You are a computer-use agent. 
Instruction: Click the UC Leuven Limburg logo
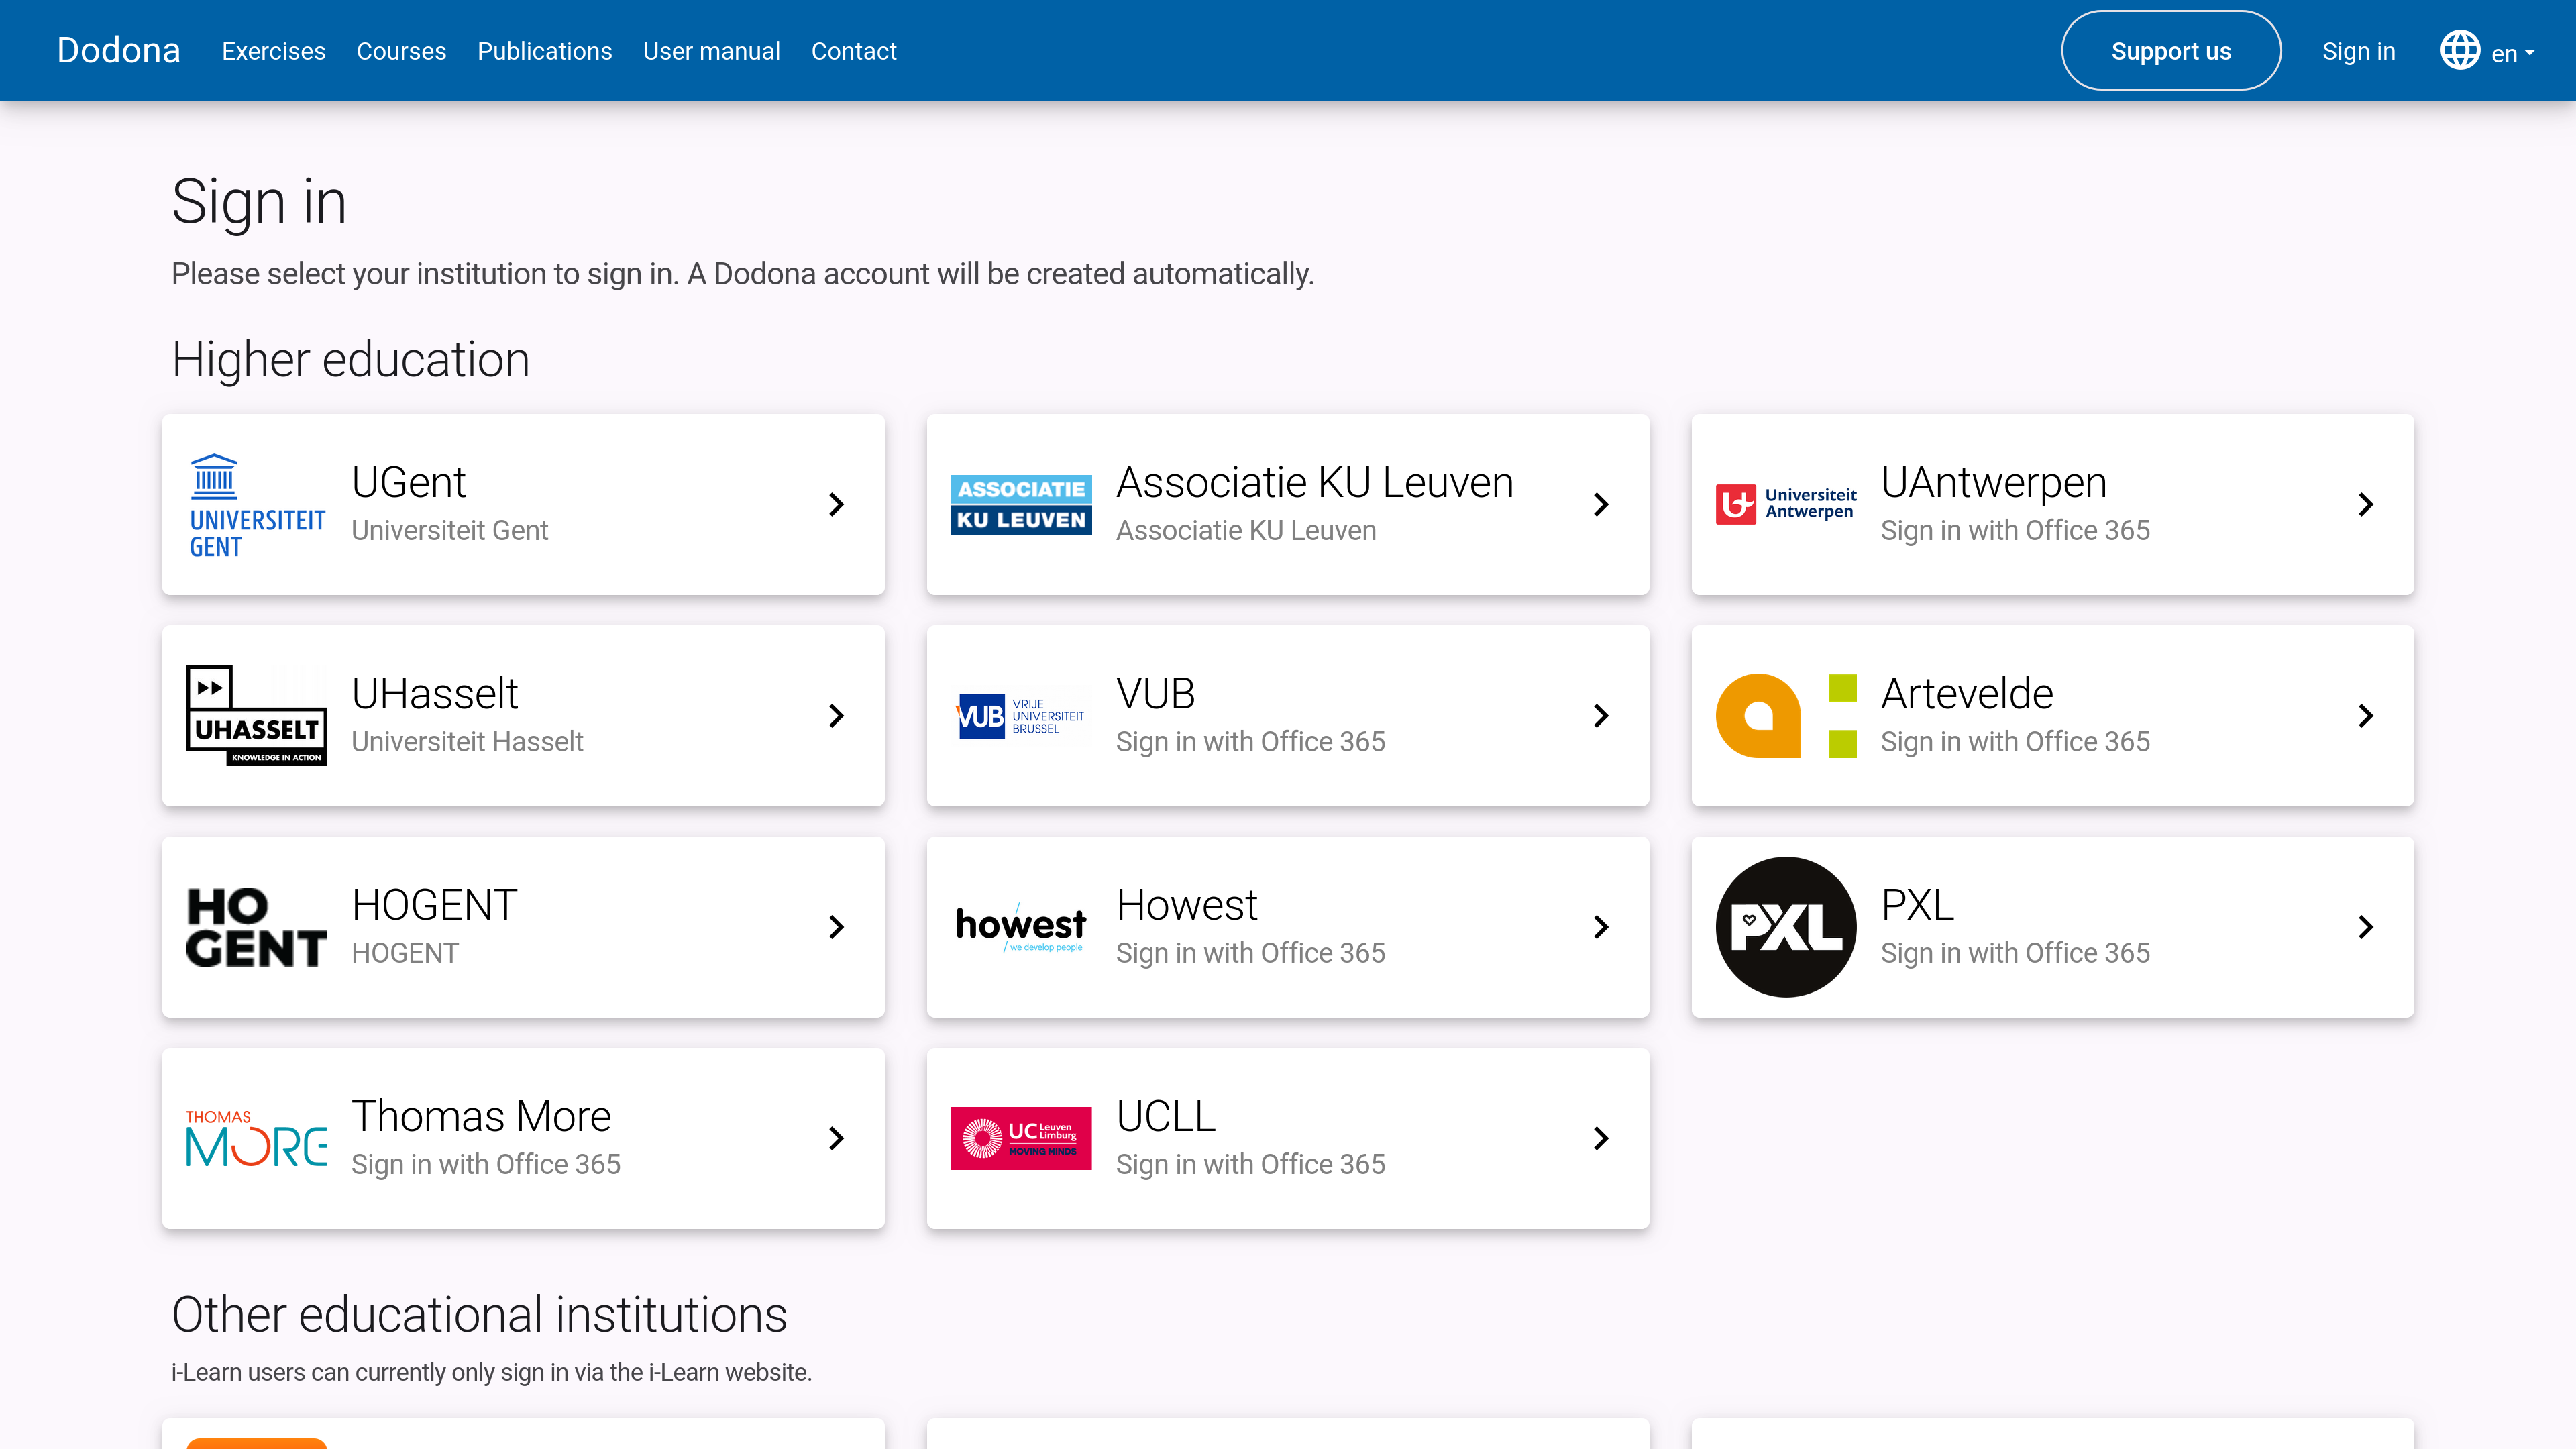1021,1138
